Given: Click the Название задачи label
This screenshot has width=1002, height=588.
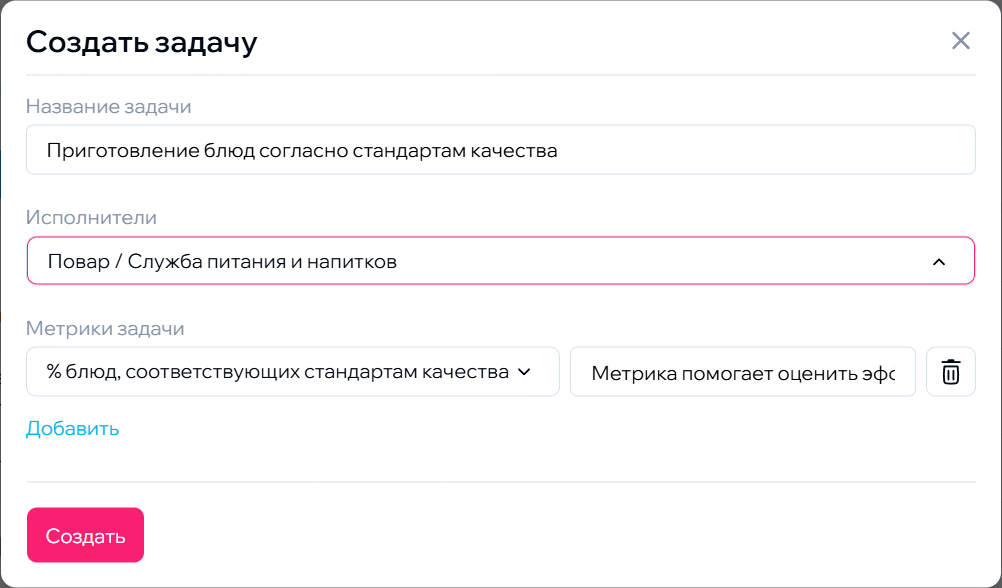Looking at the screenshot, I should [x=108, y=106].
